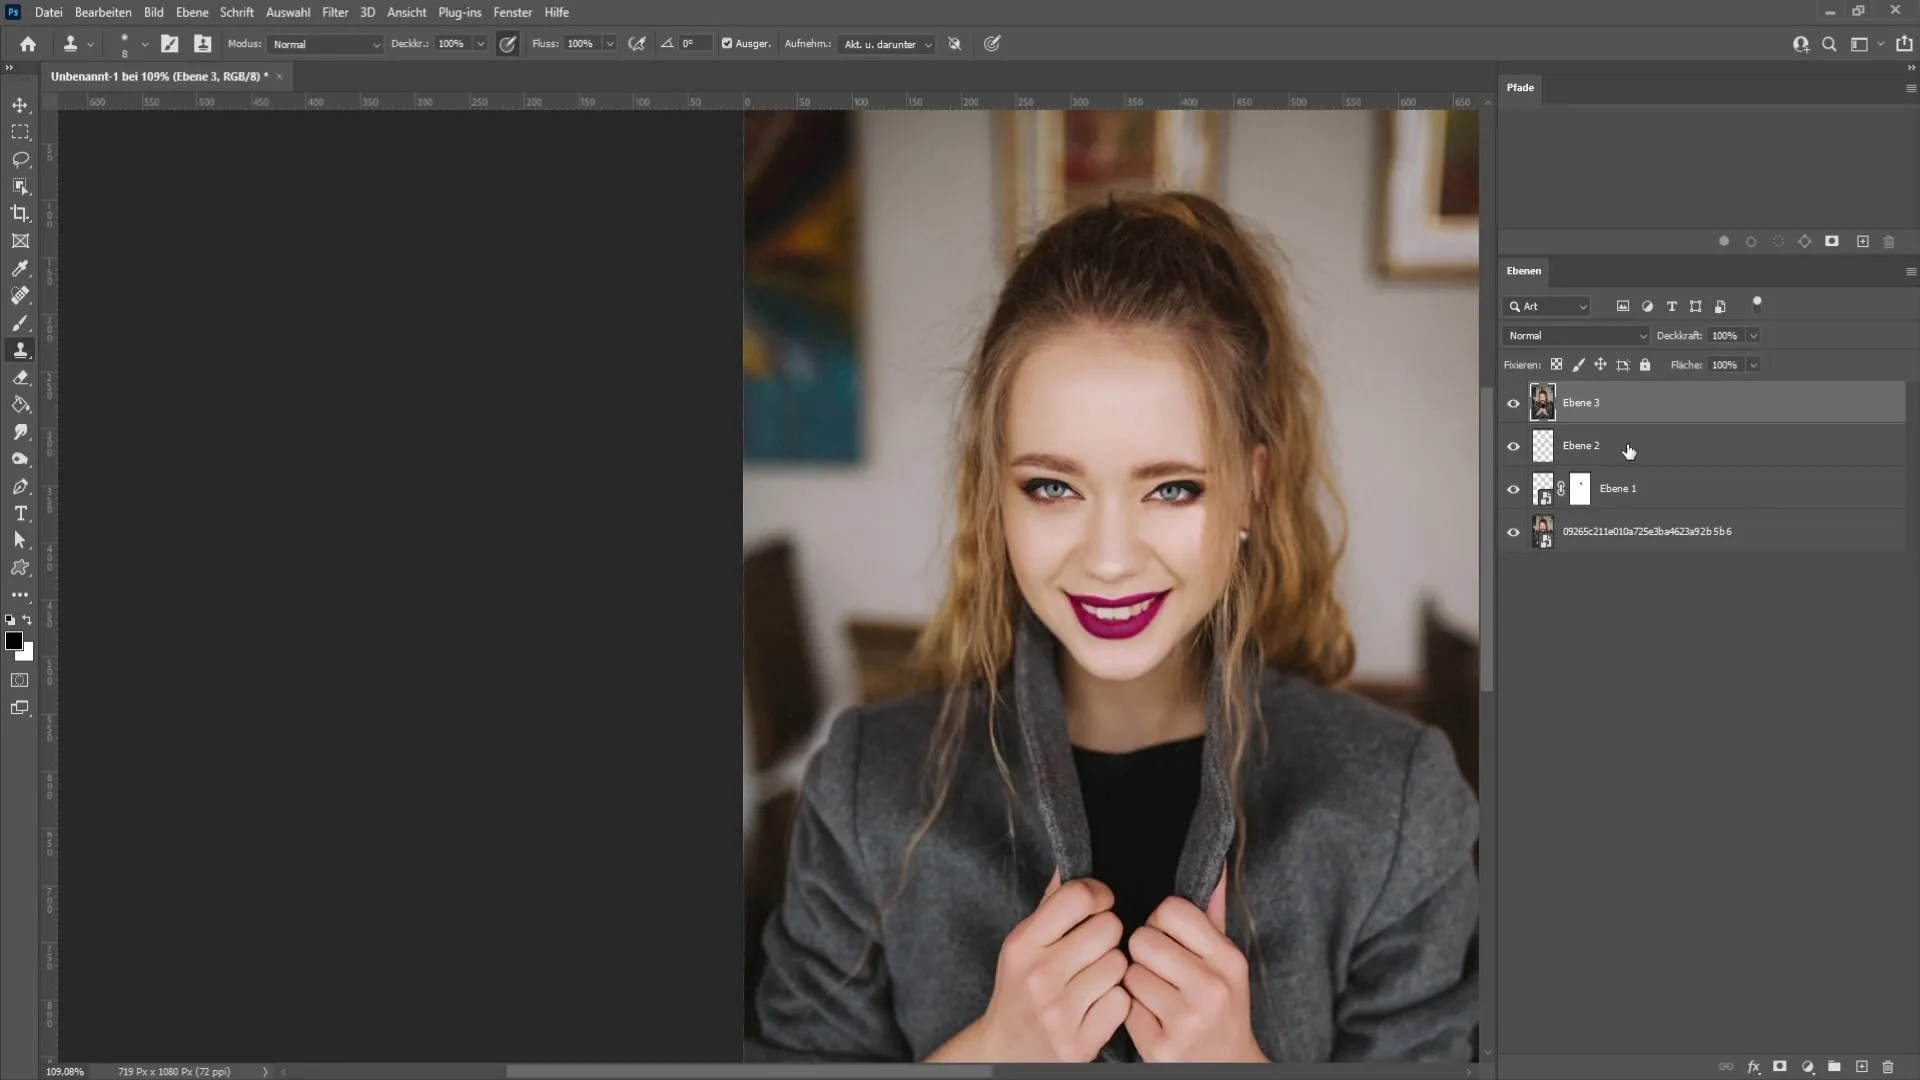Screen dimensions: 1920x1080
Task: Click the Filter menu item
Action: click(x=335, y=12)
